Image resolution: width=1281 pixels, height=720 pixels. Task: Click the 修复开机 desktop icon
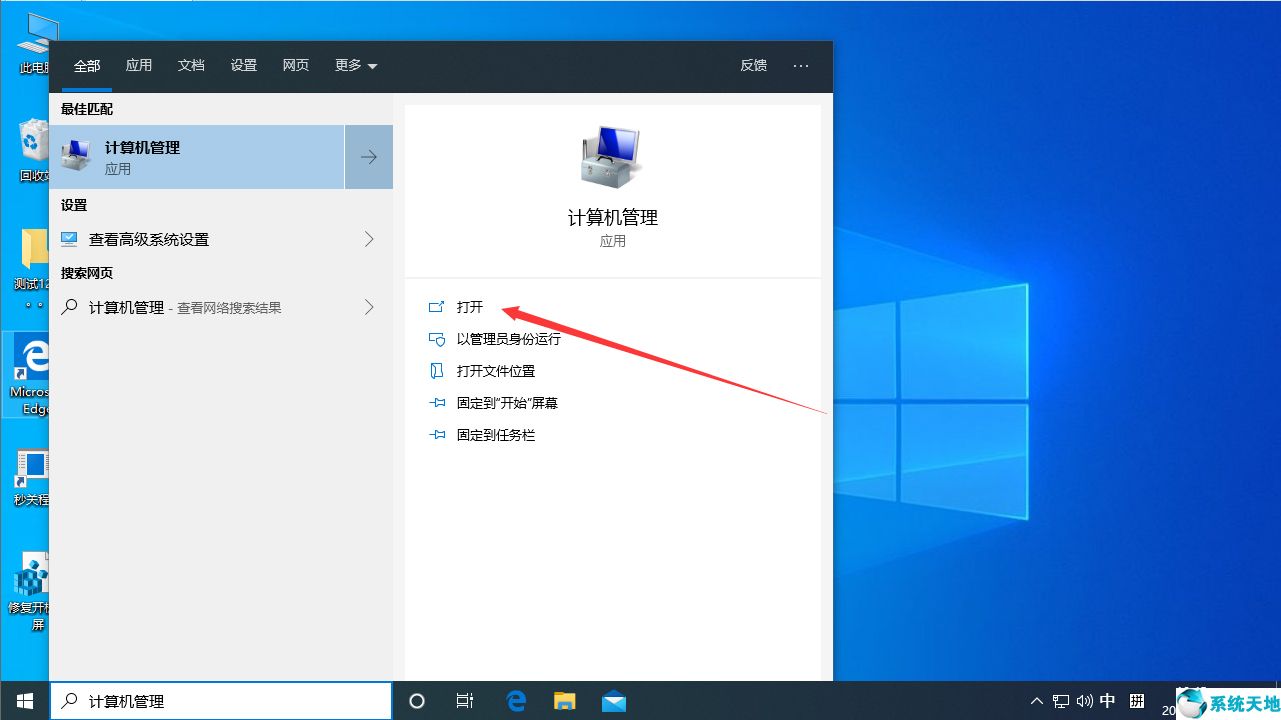(30, 592)
